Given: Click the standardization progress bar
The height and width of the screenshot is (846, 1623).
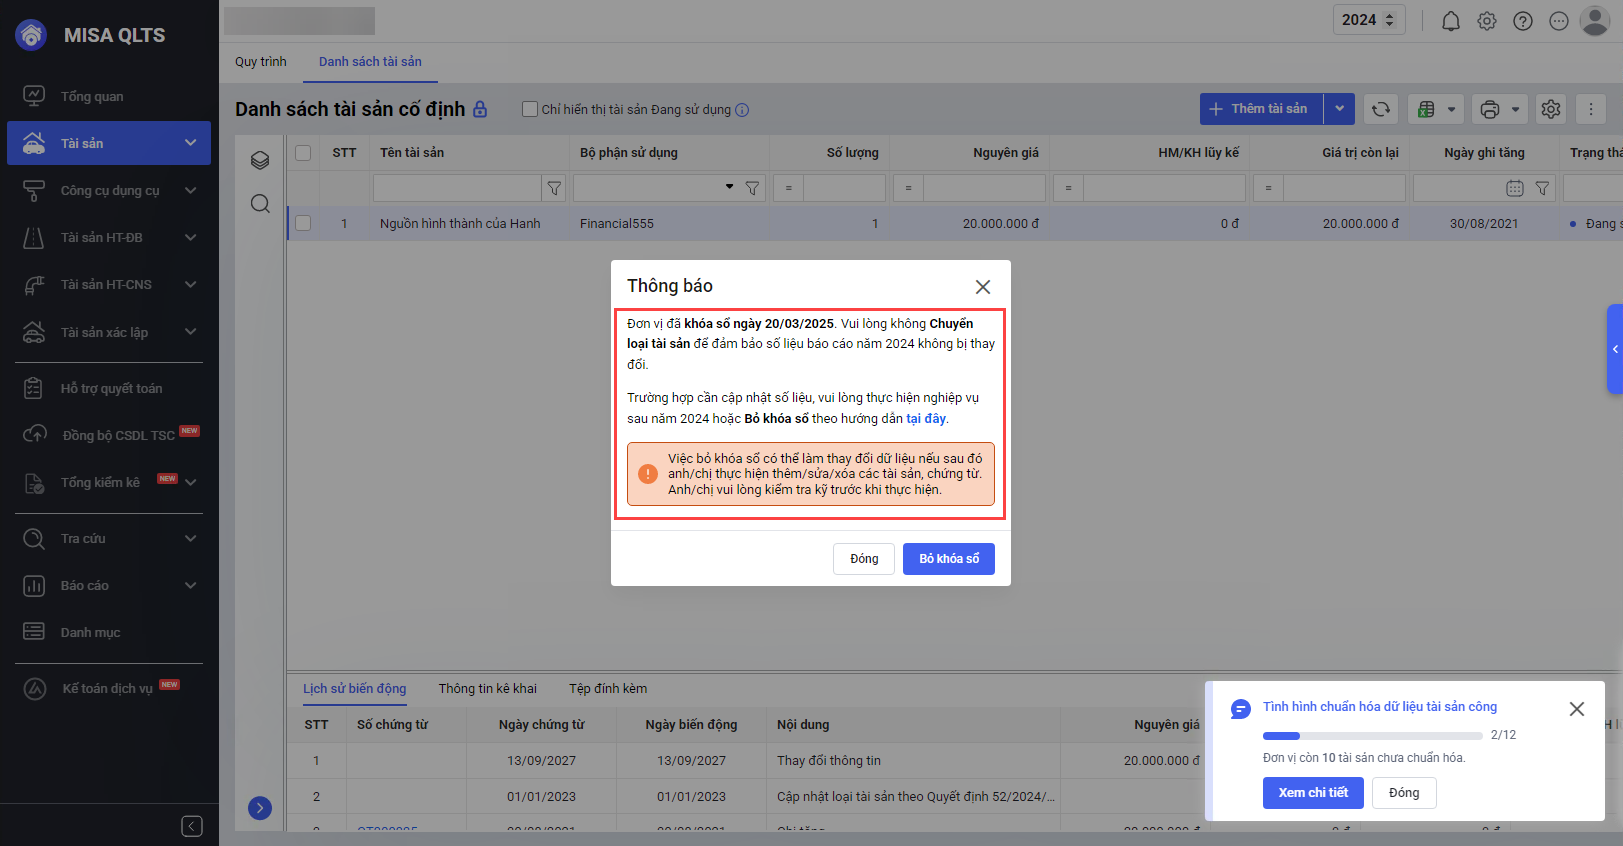Looking at the screenshot, I should pos(1372,735).
